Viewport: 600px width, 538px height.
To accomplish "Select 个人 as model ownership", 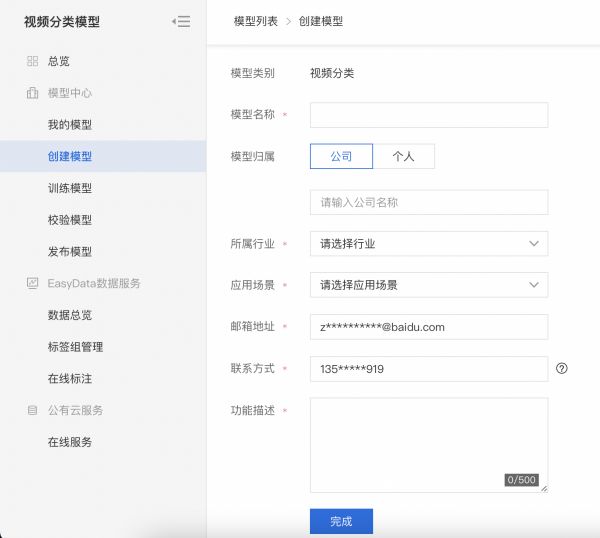I will click(404, 156).
